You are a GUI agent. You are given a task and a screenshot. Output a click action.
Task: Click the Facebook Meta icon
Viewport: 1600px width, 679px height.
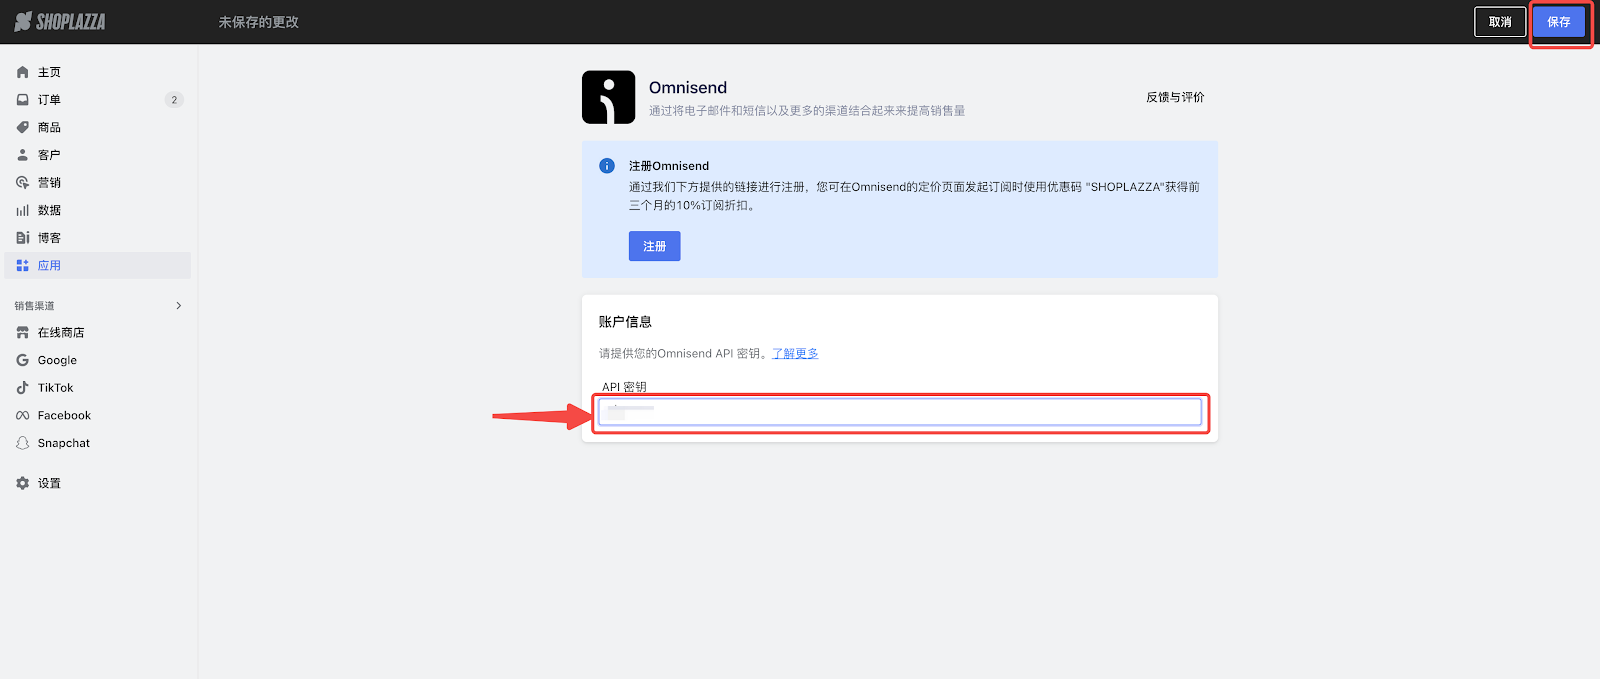[x=23, y=415]
